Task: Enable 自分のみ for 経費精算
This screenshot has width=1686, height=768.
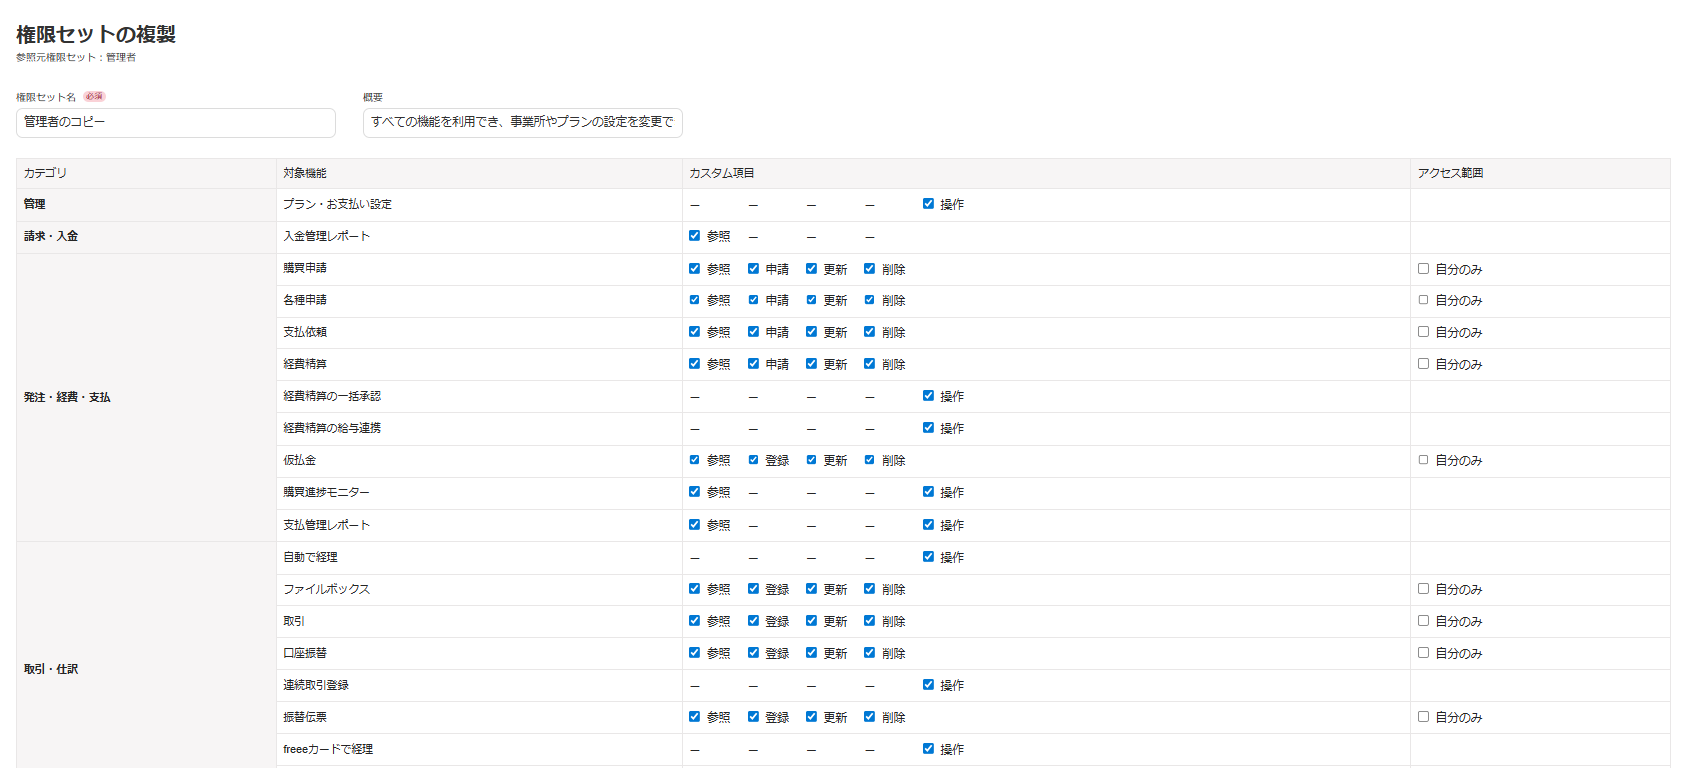Action: click(x=1423, y=364)
